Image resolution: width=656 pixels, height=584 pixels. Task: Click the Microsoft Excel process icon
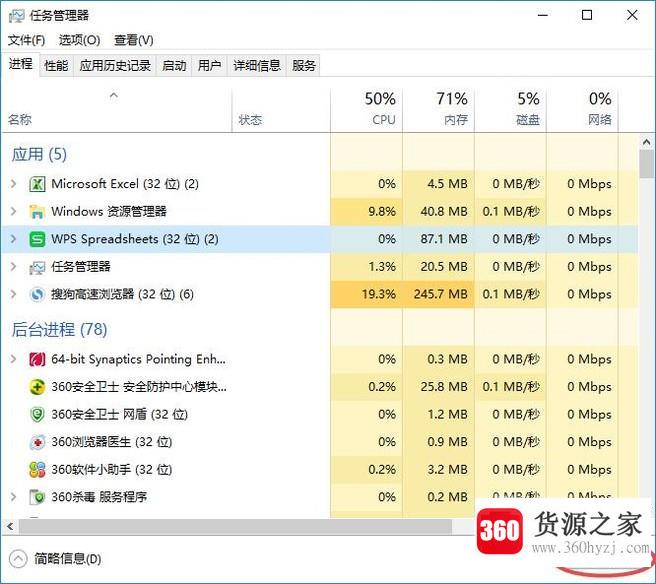(x=37, y=184)
